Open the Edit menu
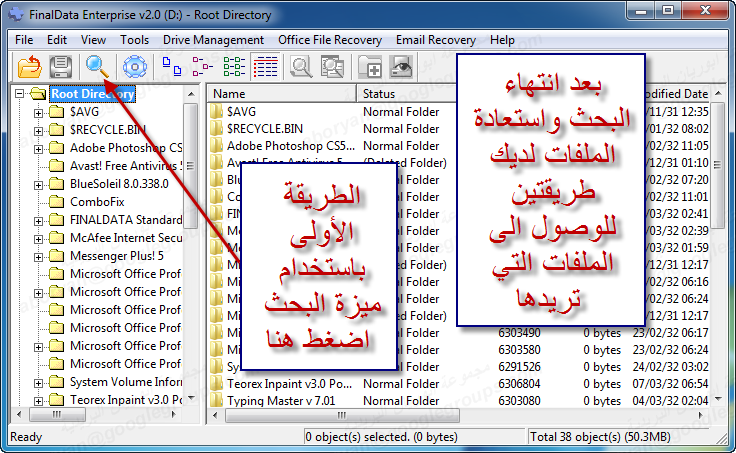The width and height of the screenshot is (736, 453). point(57,40)
